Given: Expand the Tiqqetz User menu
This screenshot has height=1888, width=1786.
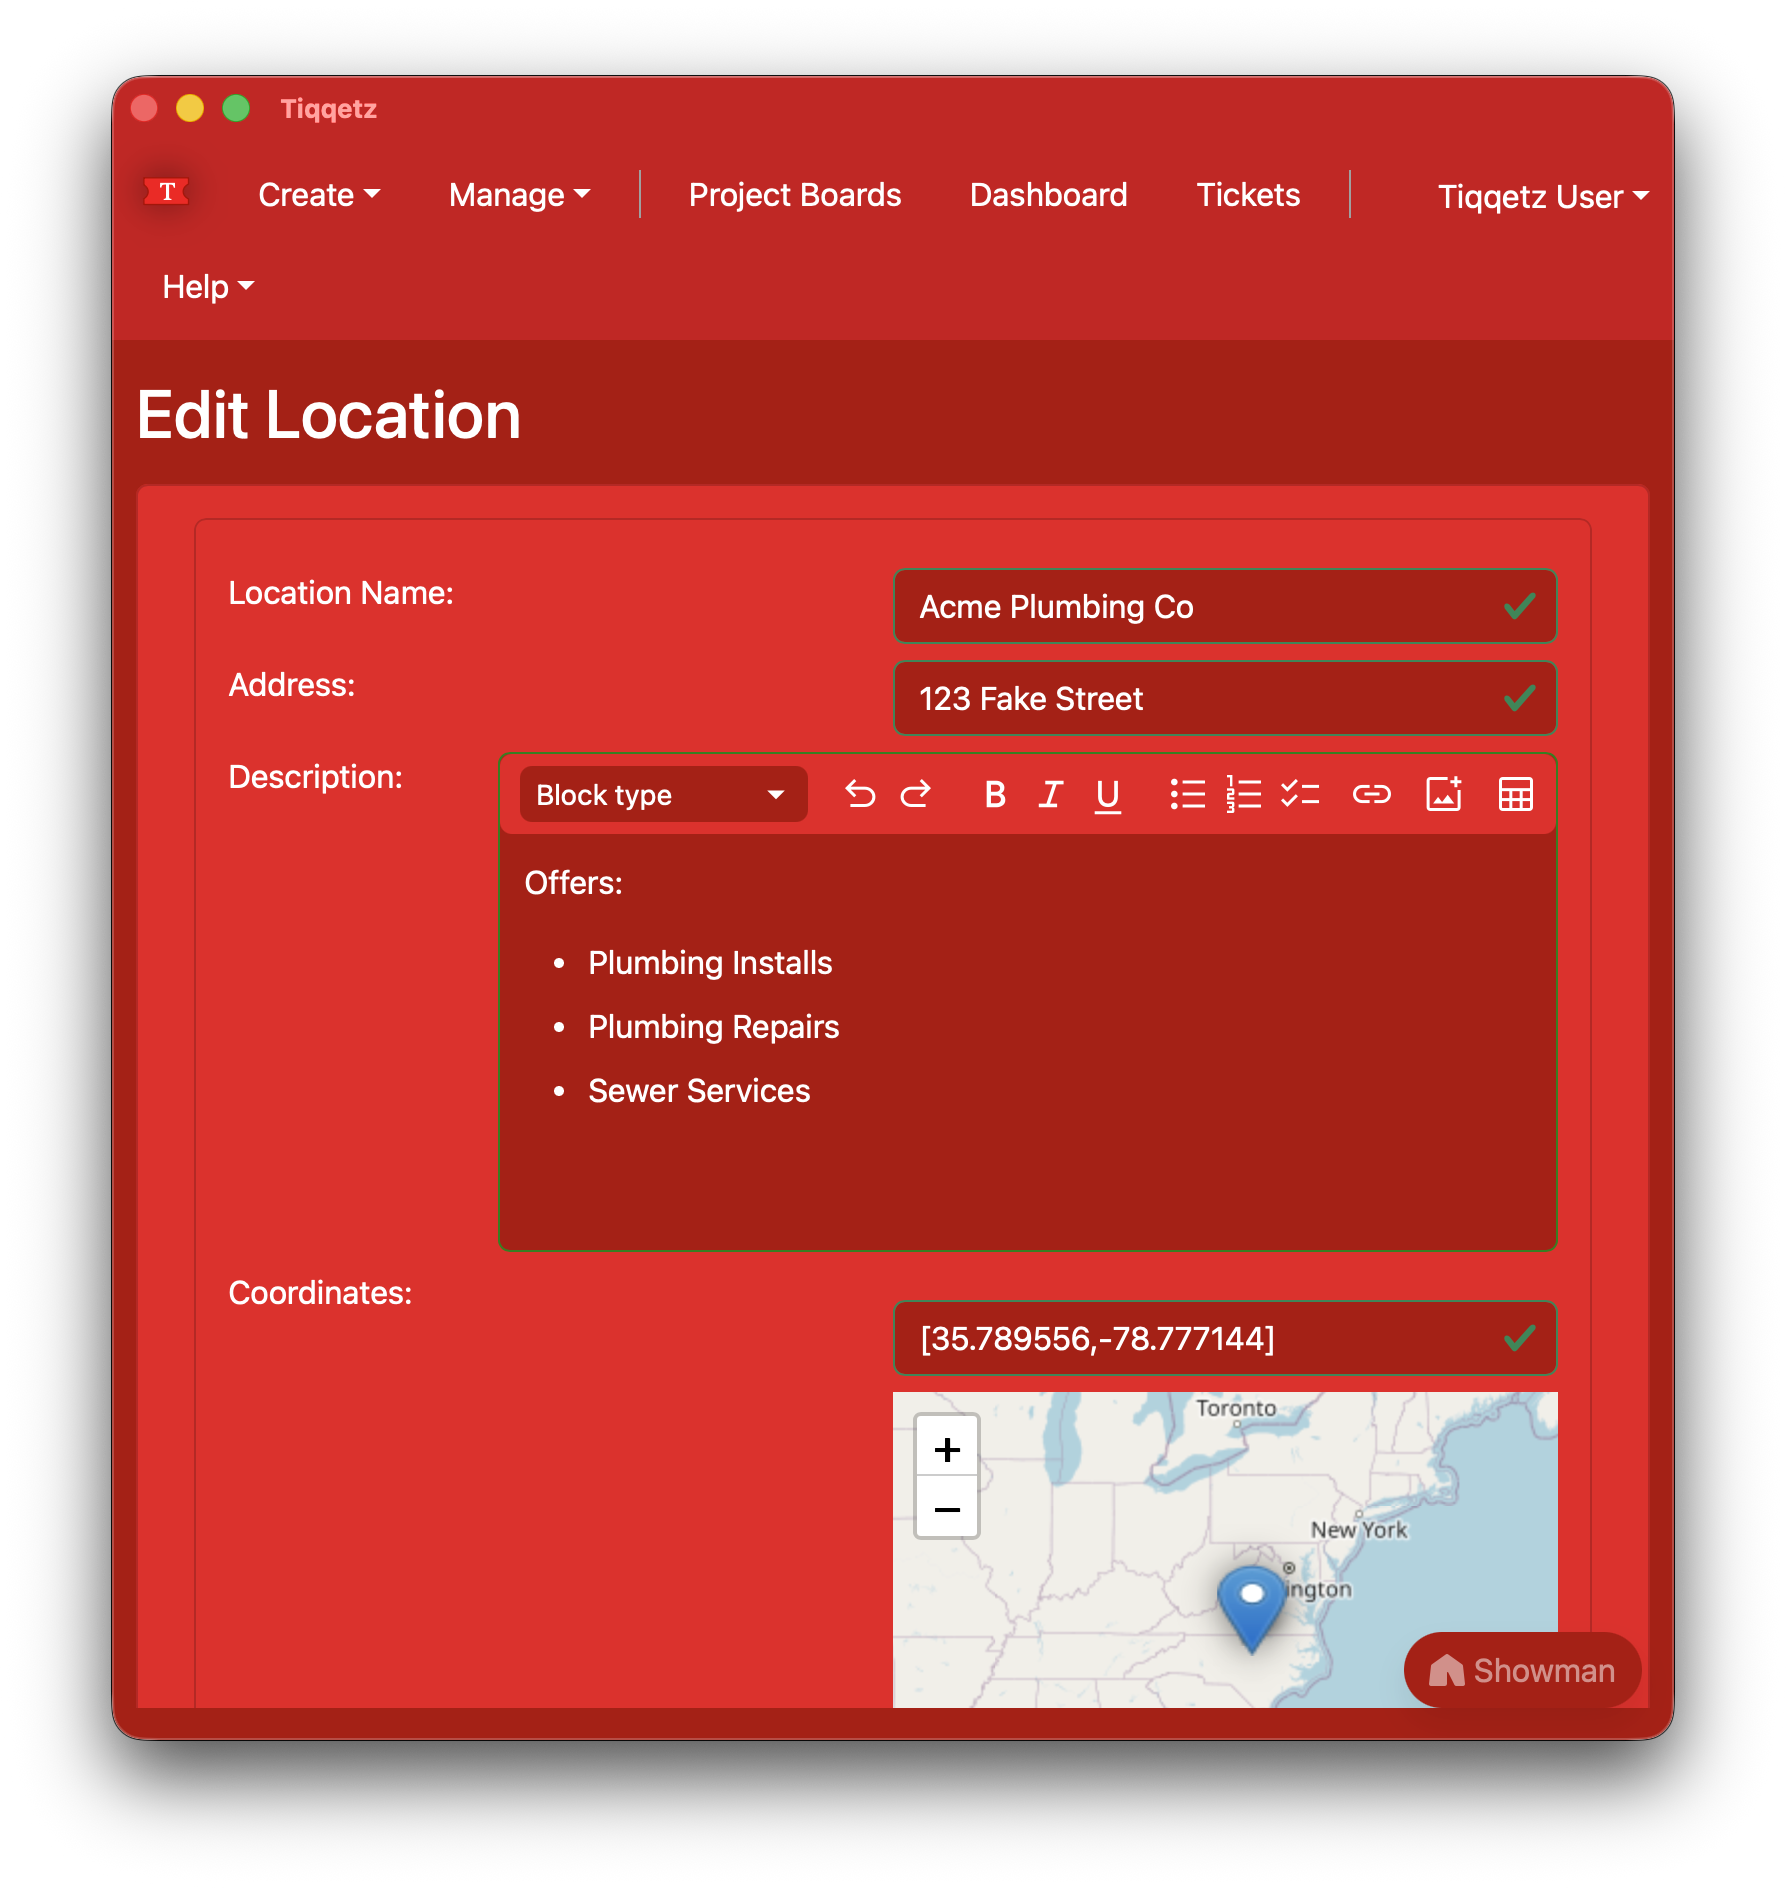Looking at the screenshot, I should (x=1541, y=196).
